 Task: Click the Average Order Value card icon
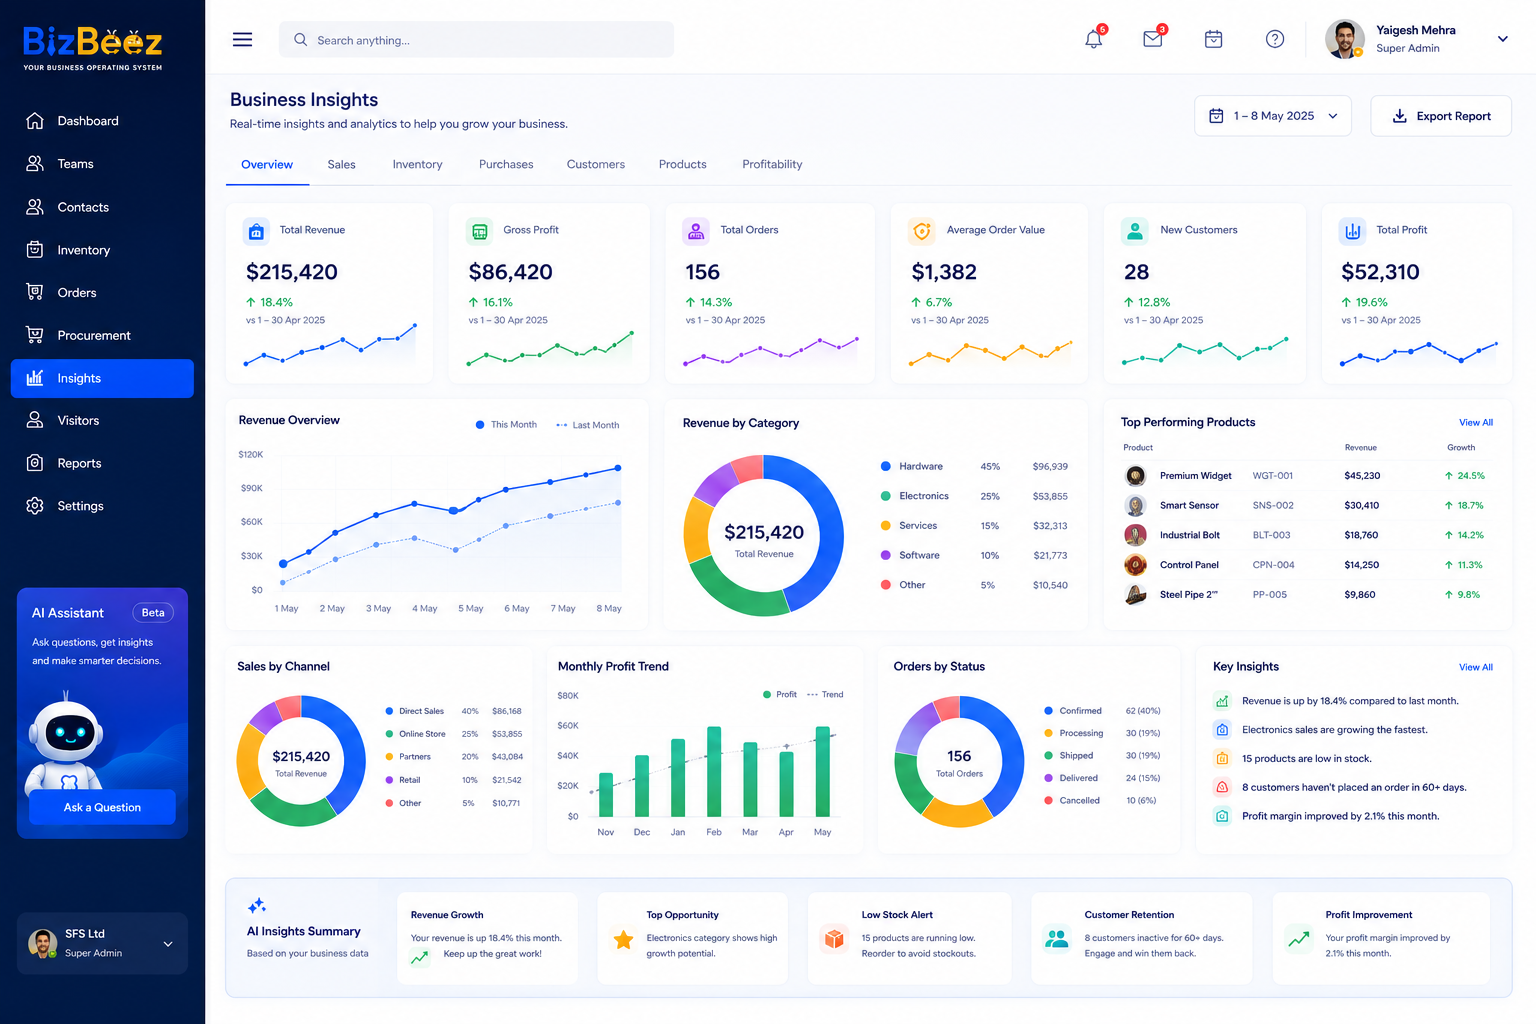922,231
